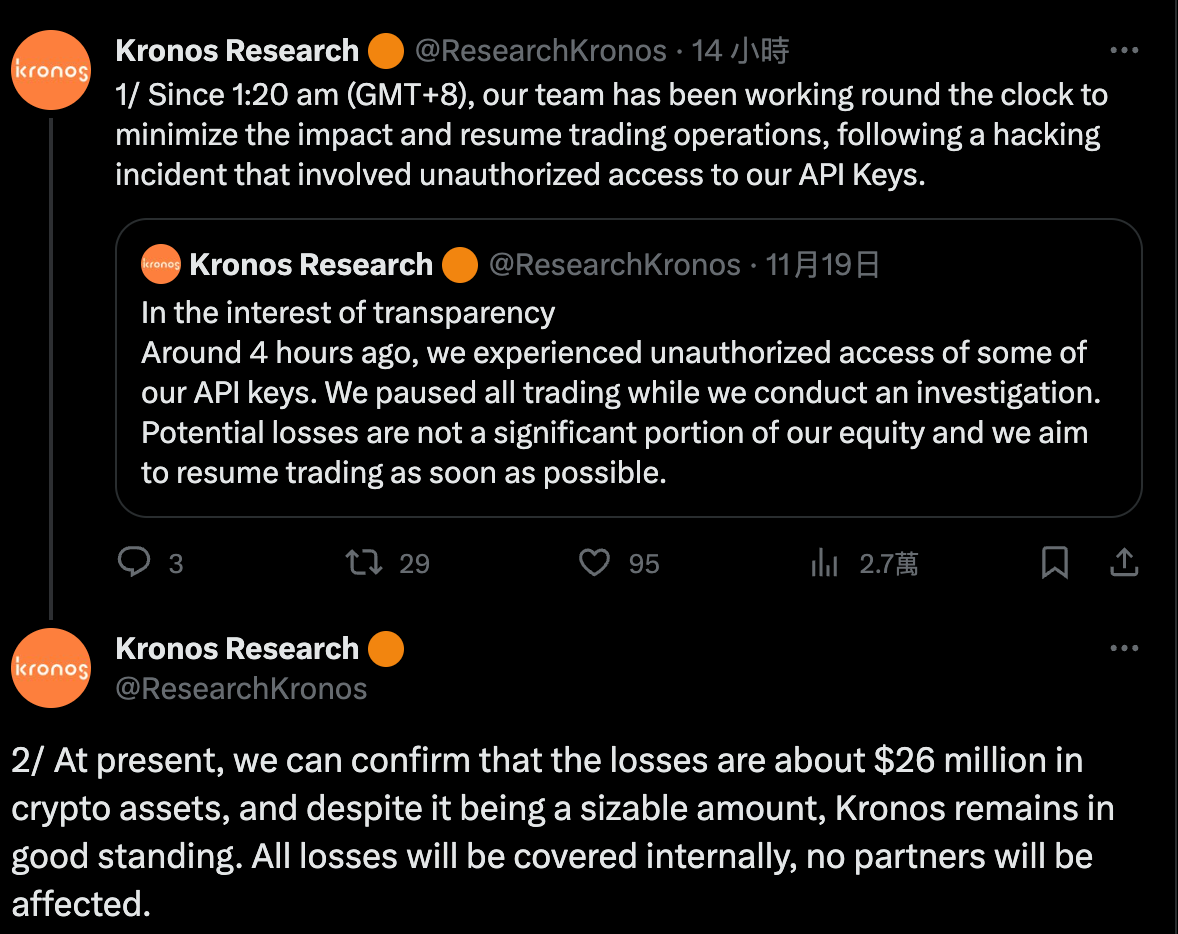Image resolution: width=1178 pixels, height=934 pixels.
Task: Open Kronos Research name in second tweet
Action: (x=237, y=649)
